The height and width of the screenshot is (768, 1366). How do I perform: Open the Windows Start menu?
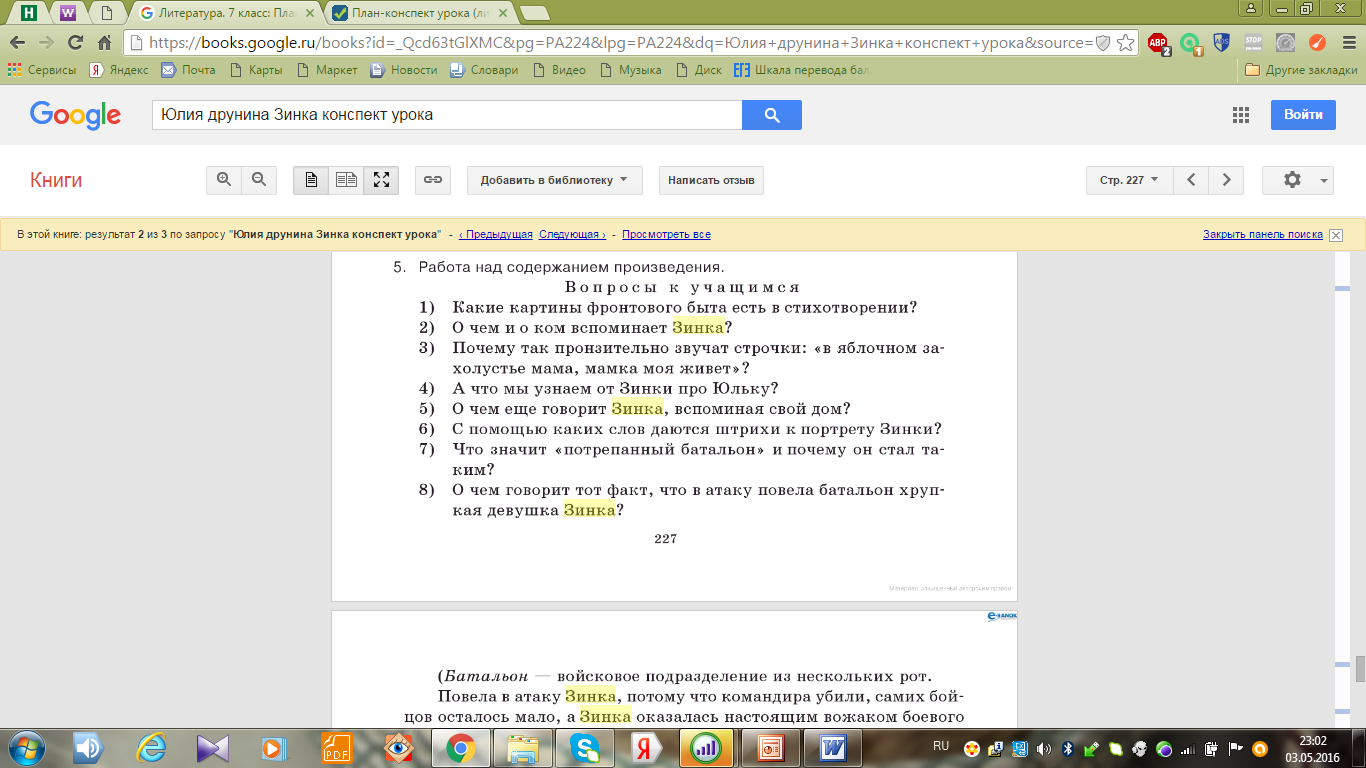click(25, 748)
